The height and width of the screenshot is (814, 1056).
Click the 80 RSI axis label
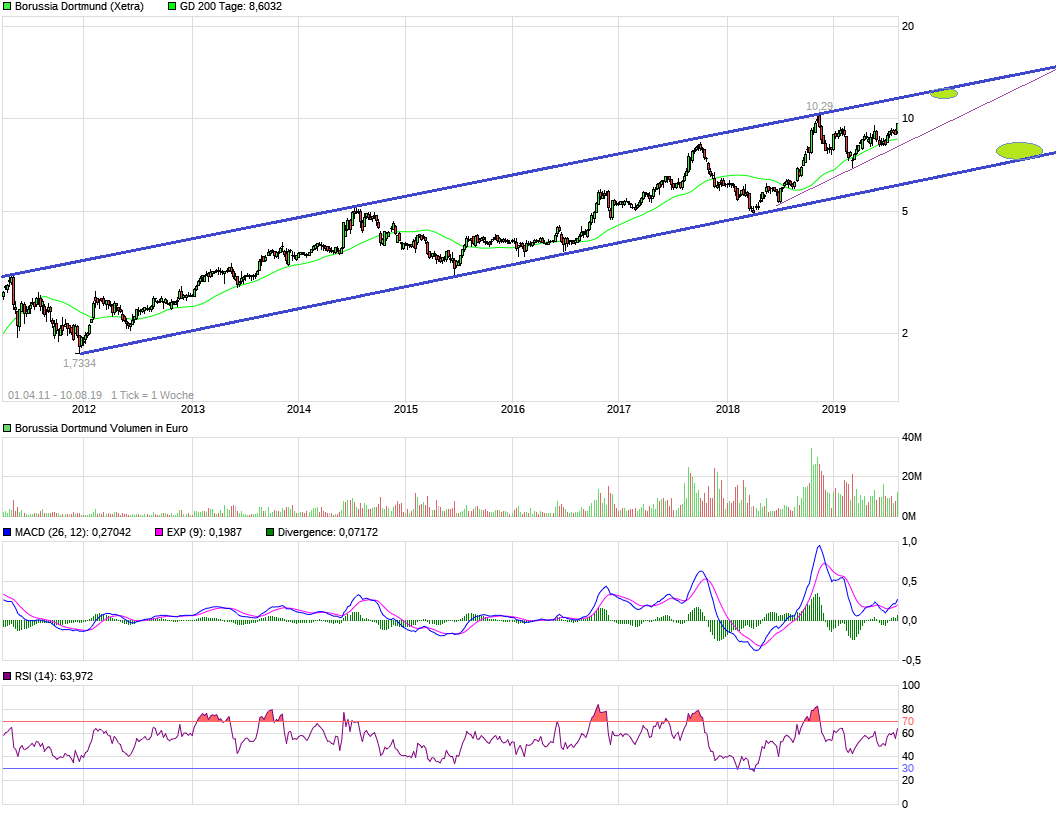coord(908,709)
